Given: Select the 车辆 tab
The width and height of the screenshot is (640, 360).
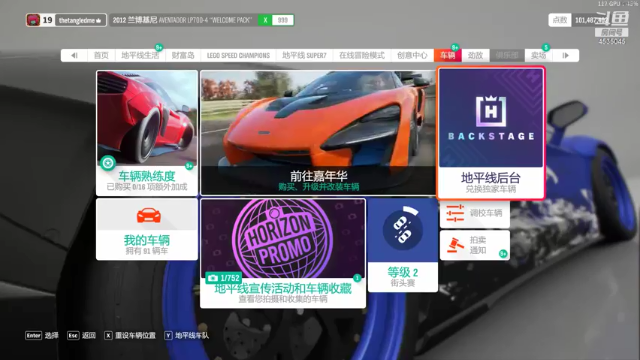Looking at the screenshot, I should (x=448, y=56).
